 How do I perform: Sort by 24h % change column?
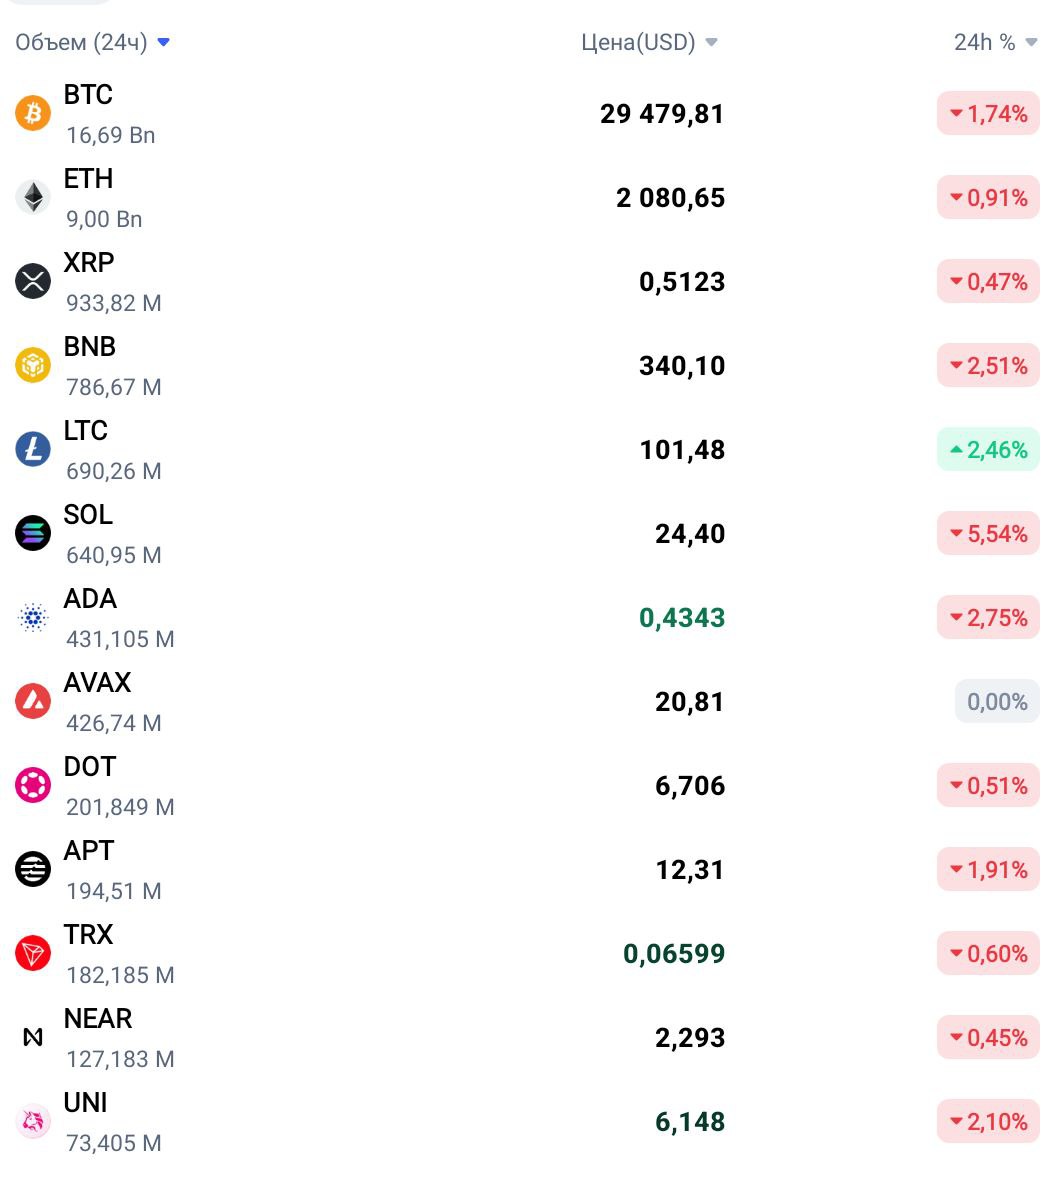pyautogui.click(x=995, y=42)
